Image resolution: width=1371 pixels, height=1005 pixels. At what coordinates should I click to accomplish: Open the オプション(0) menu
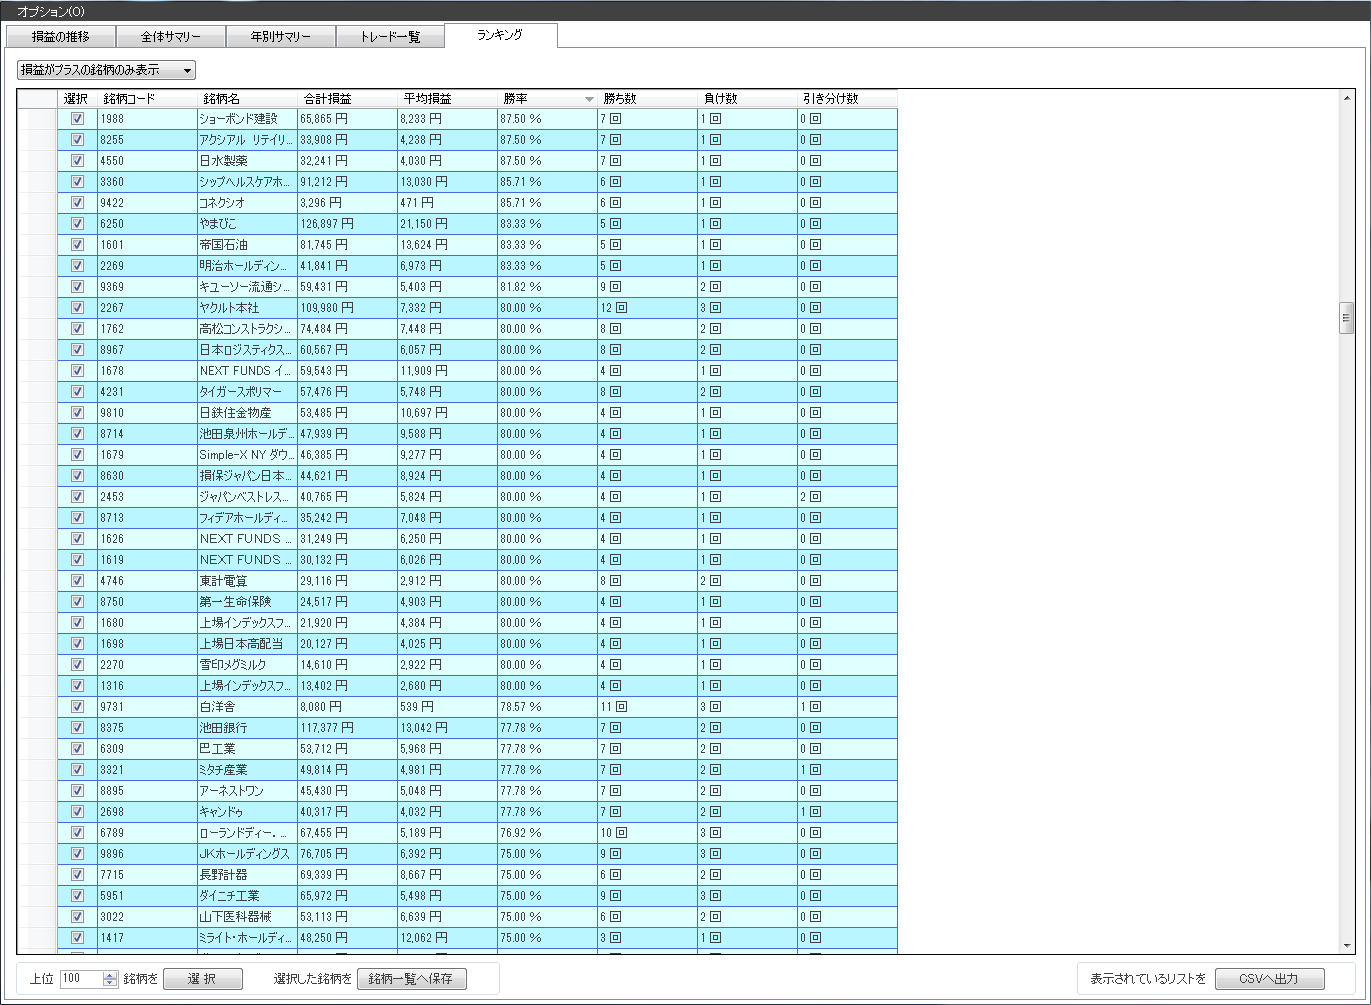pos(51,11)
